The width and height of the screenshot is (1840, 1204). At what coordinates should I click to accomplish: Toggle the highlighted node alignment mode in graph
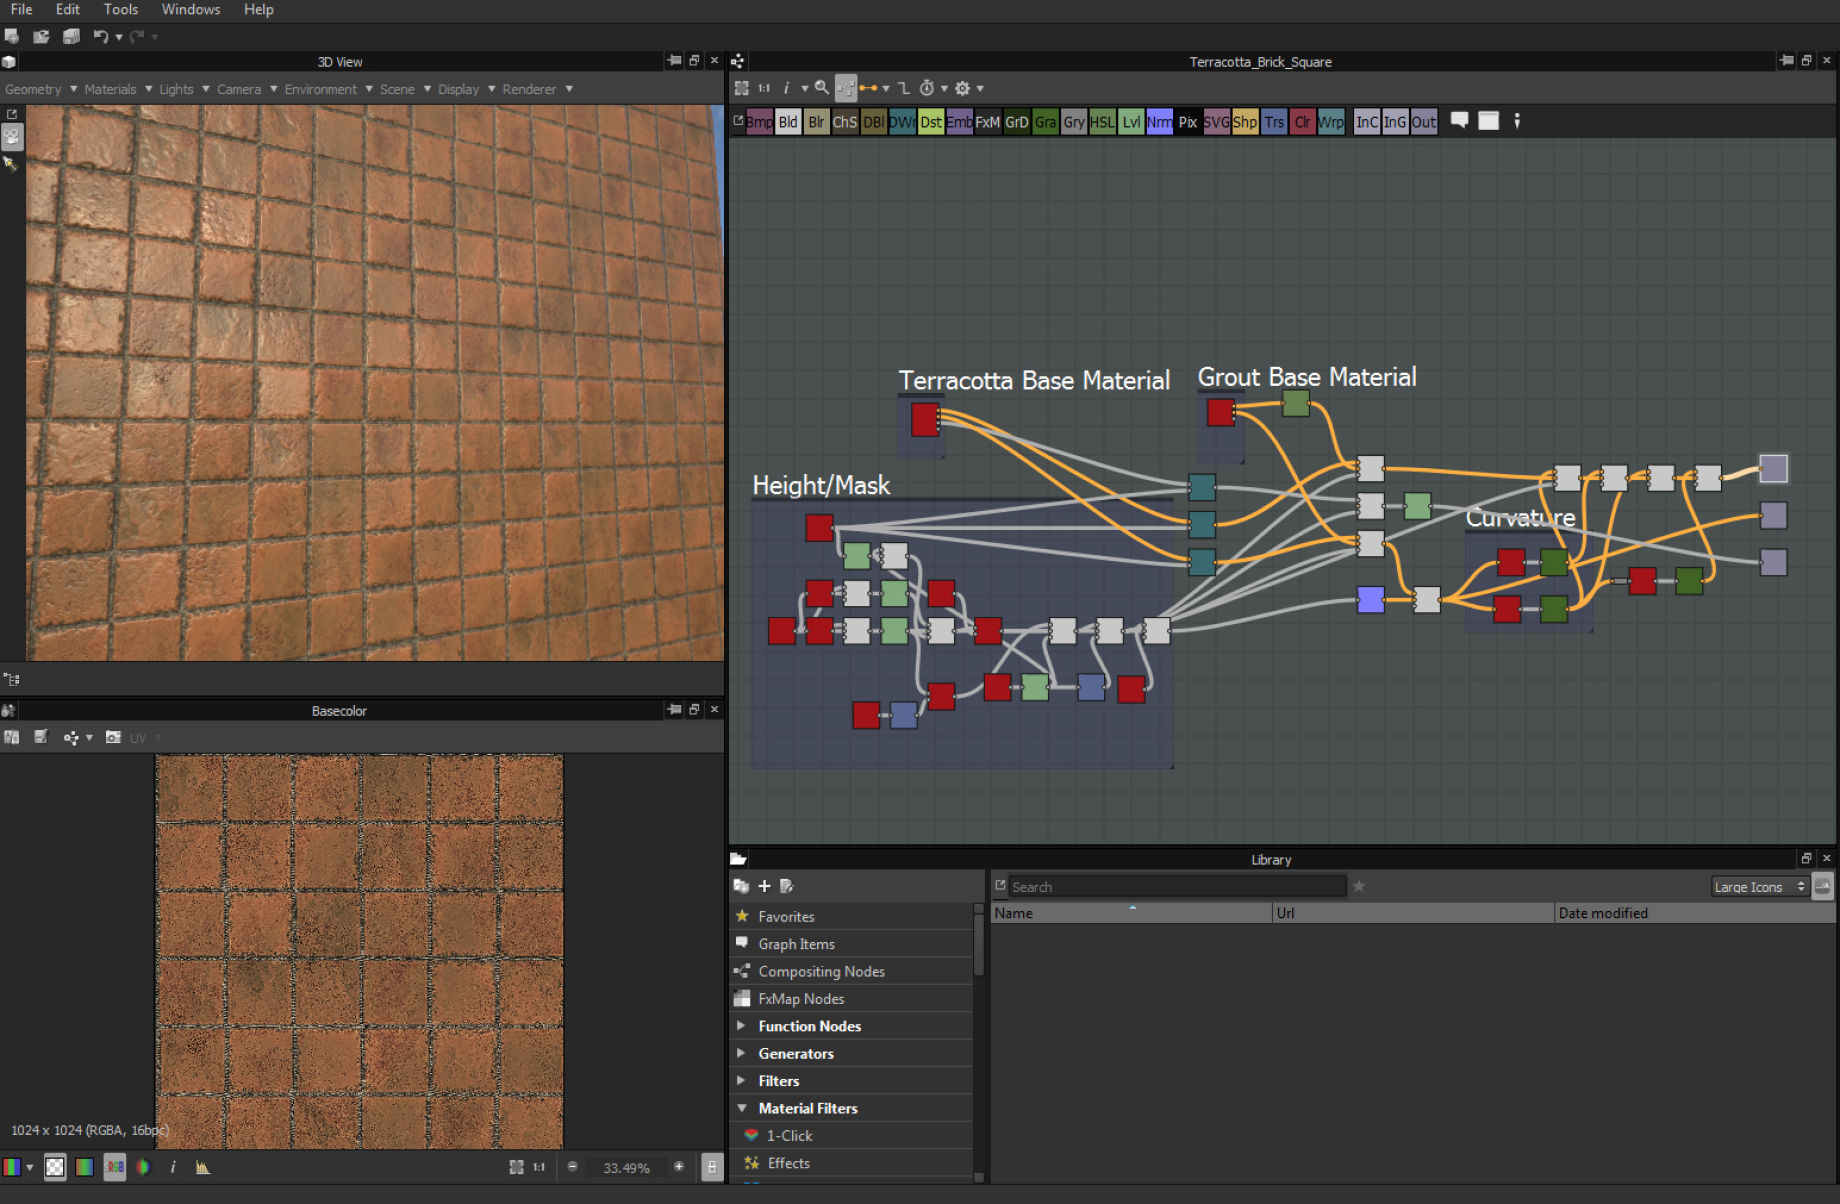pos(845,88)
